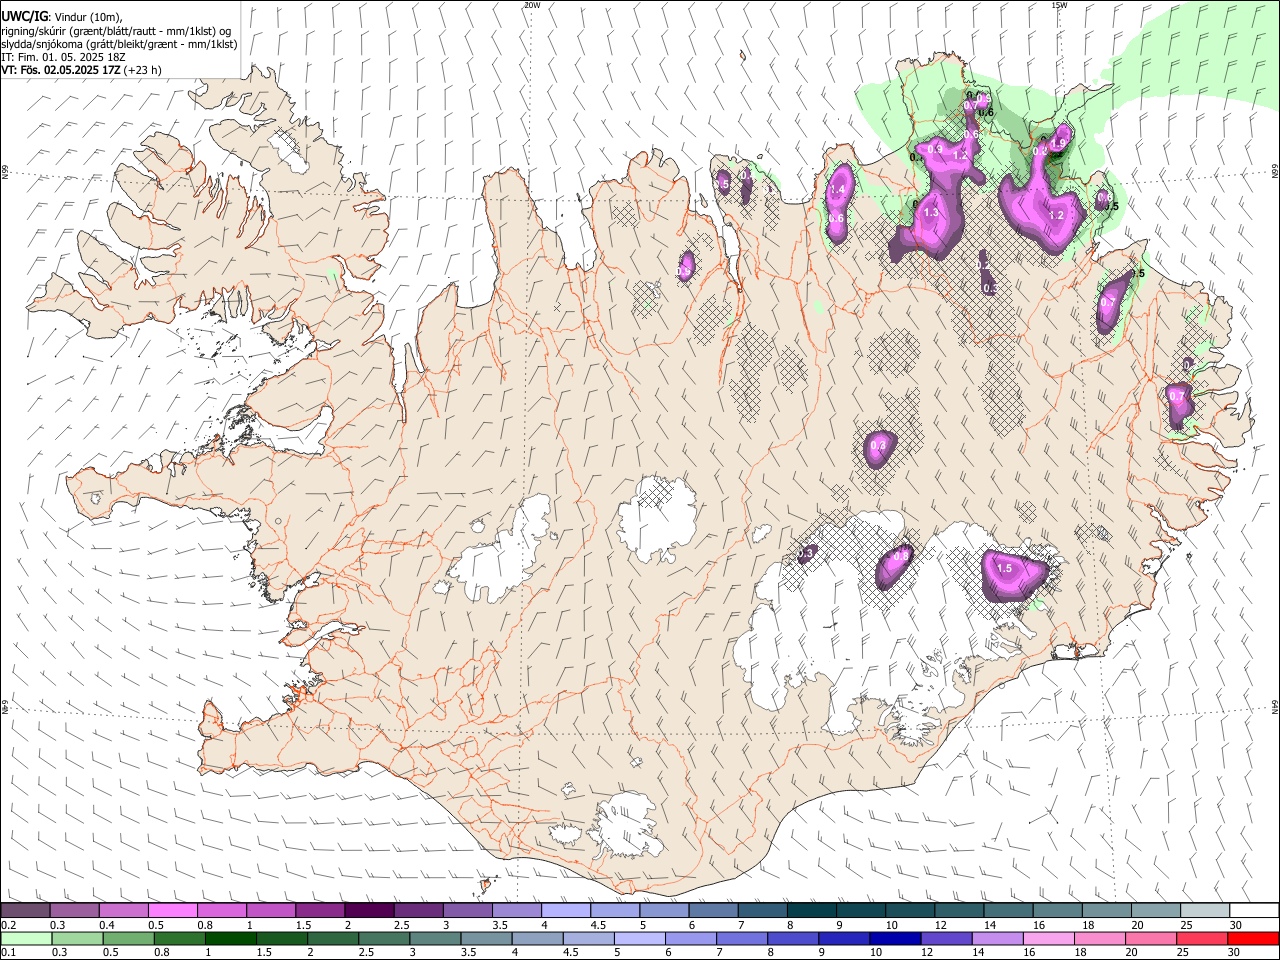Viewport: 1280px width, 960px height.
Task: Click the 1.4 snowfall value on the map
Action: pyautogui.click(x=838, y=190)
